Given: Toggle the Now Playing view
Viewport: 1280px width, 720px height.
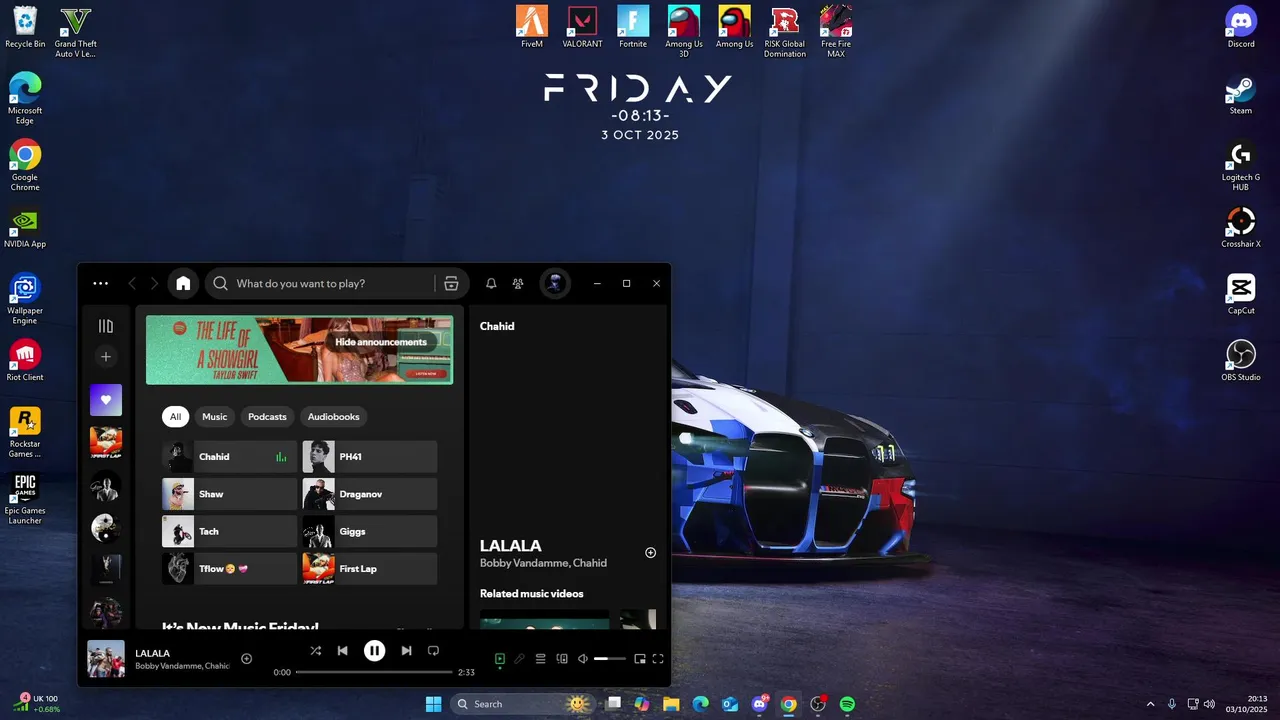Looking at the screenshot, I should click(500, 659).
